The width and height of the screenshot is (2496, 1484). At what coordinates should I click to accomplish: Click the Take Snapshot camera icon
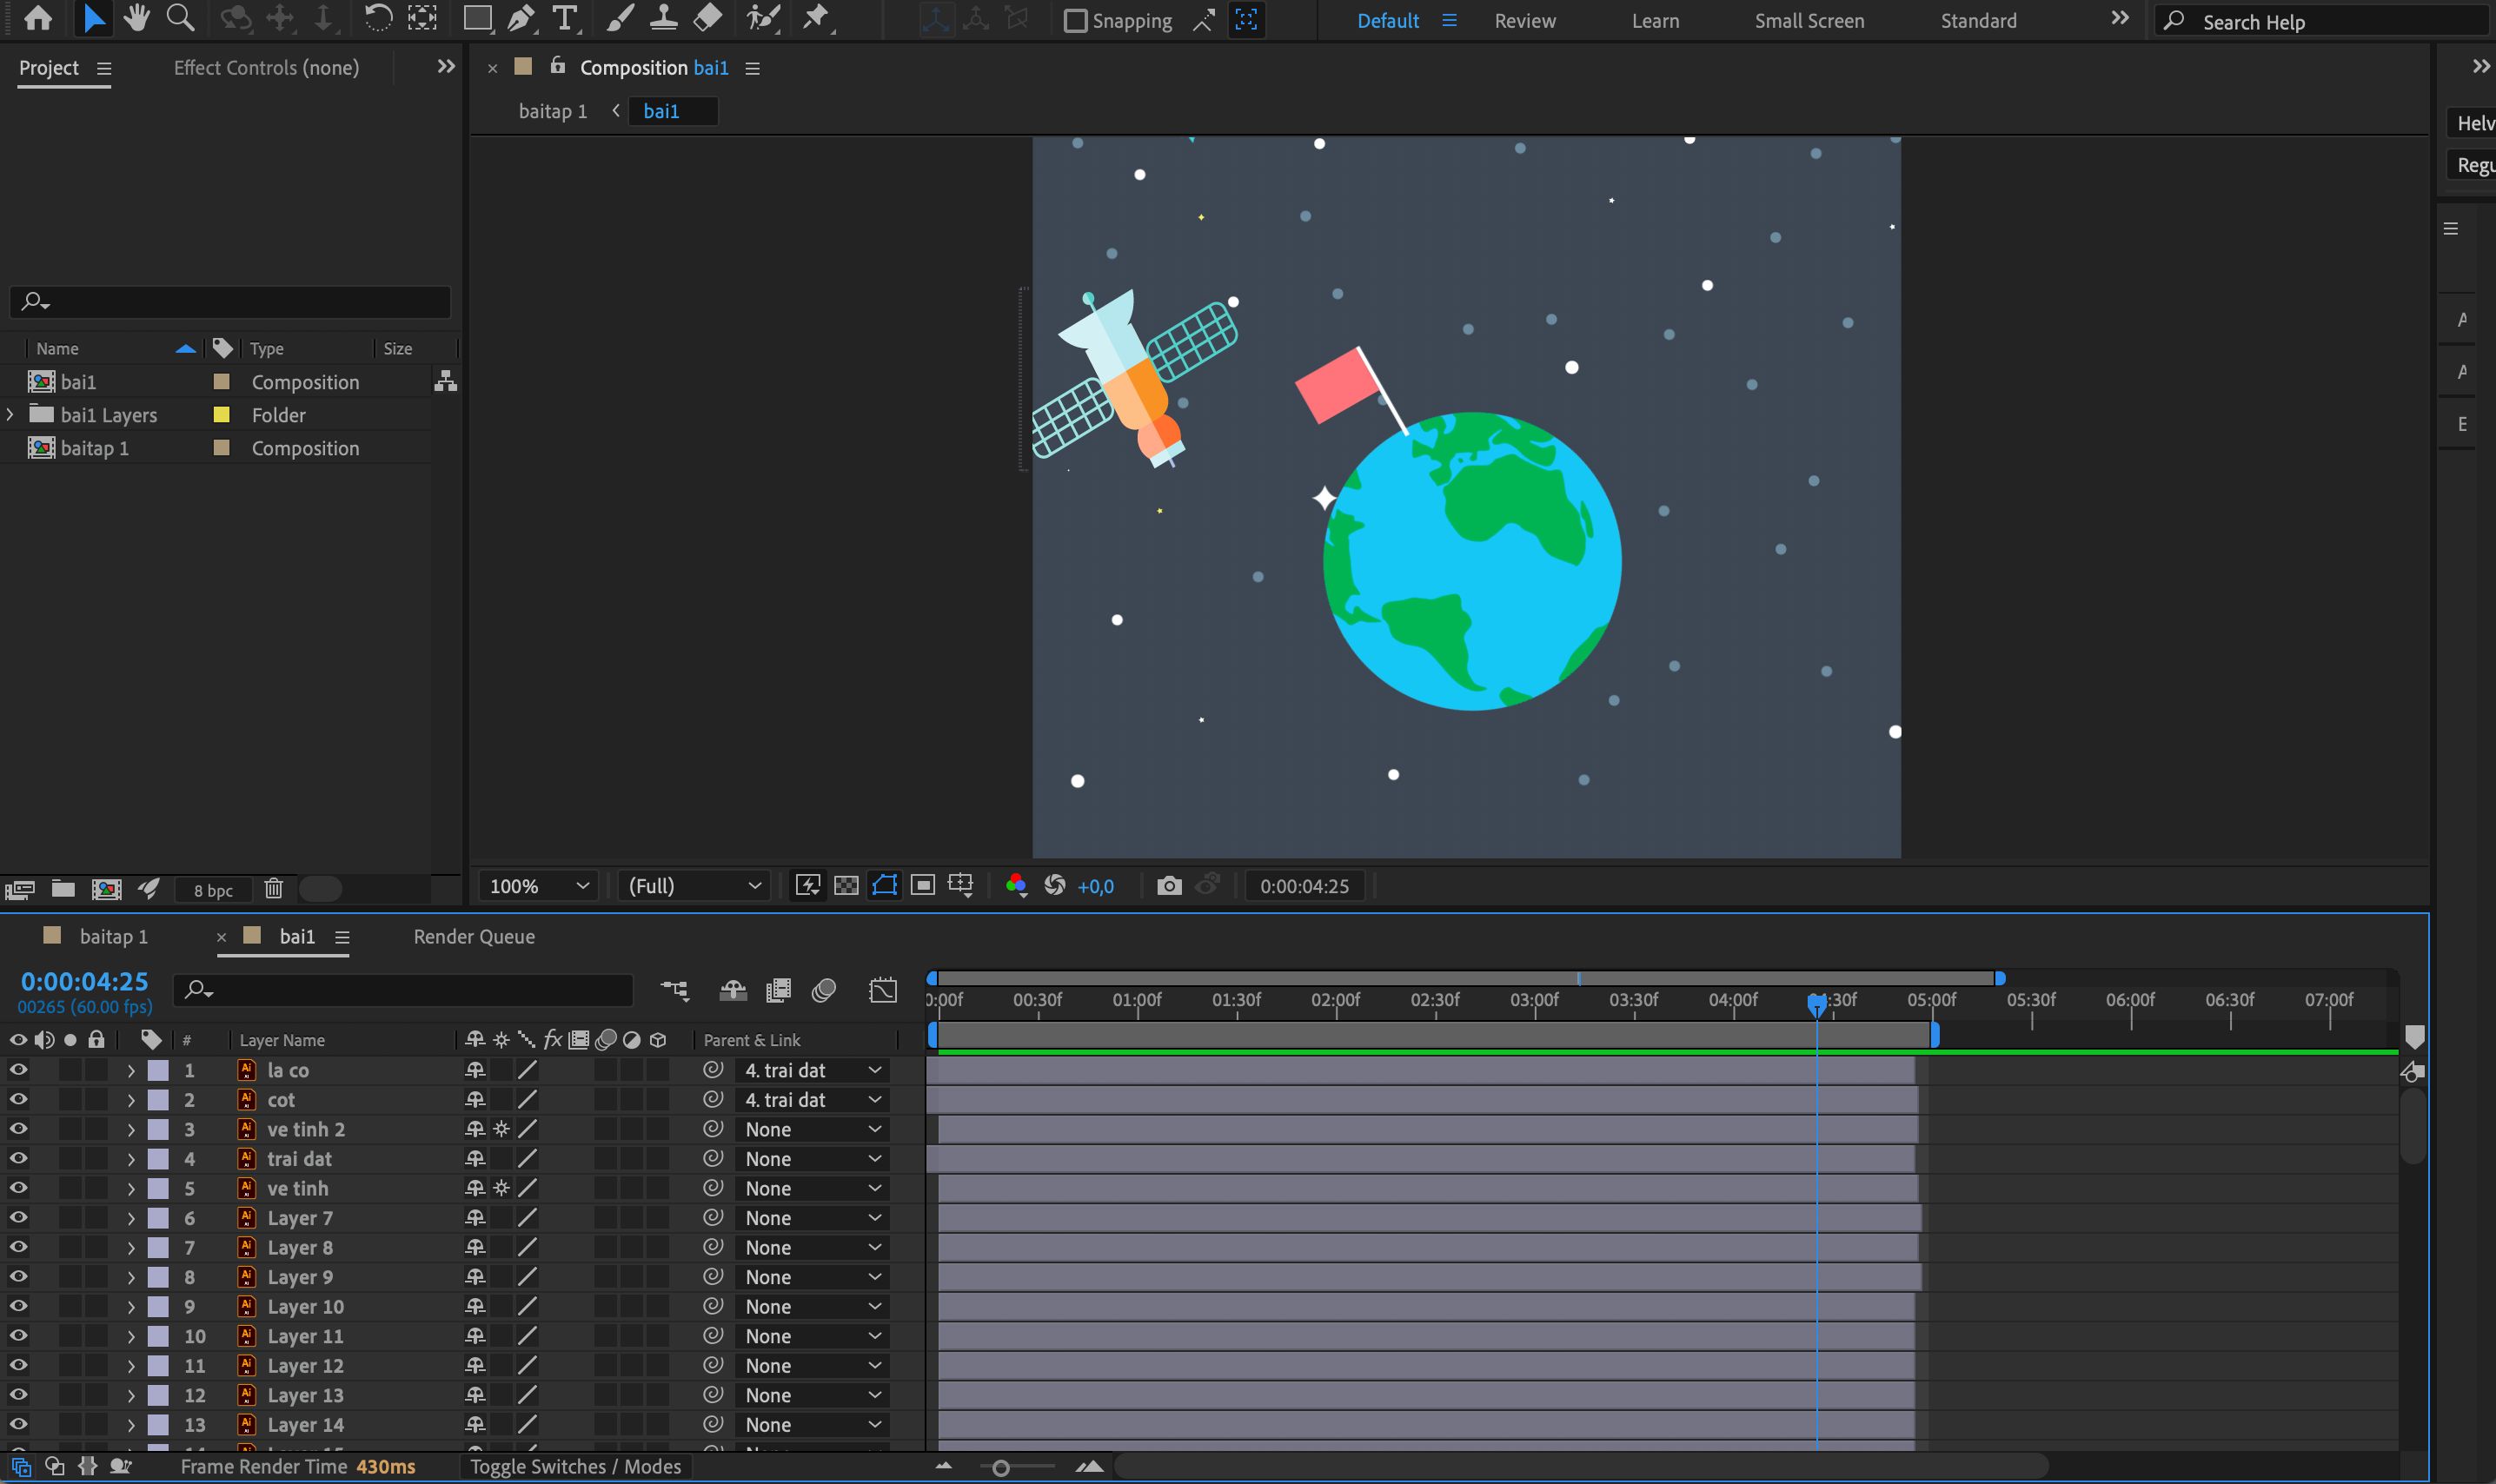1168,886
